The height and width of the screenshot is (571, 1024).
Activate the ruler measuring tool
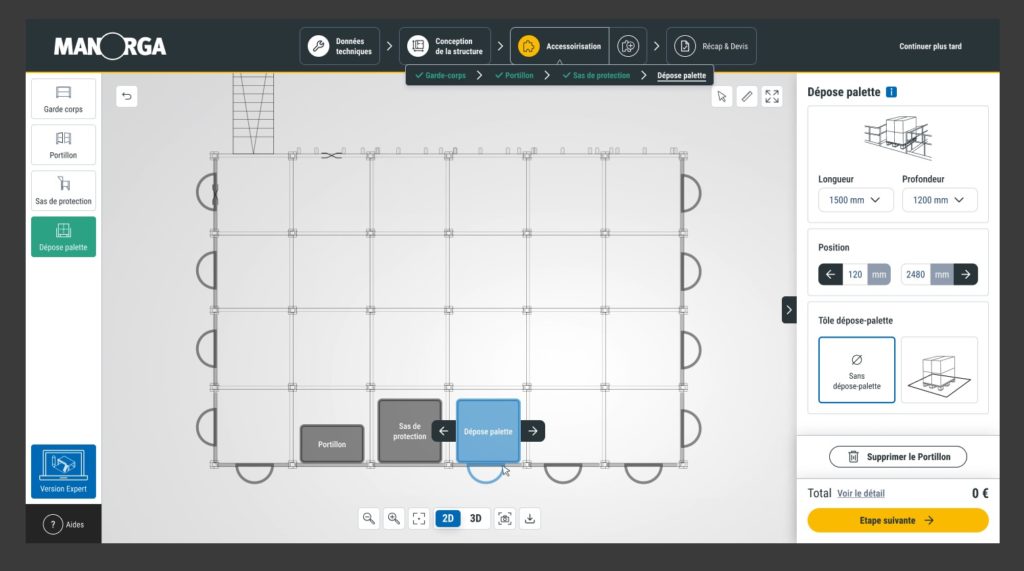(747, 97)
